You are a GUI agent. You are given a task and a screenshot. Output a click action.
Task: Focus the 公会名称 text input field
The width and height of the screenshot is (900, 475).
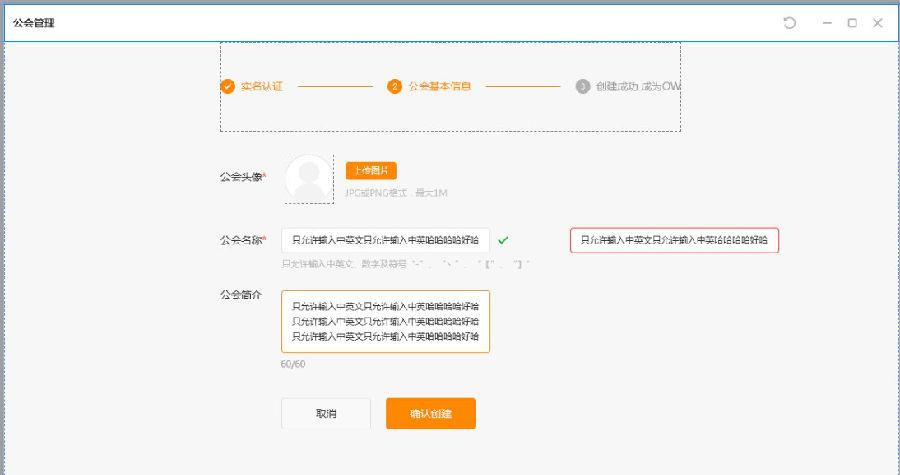[x=385, y=240]
